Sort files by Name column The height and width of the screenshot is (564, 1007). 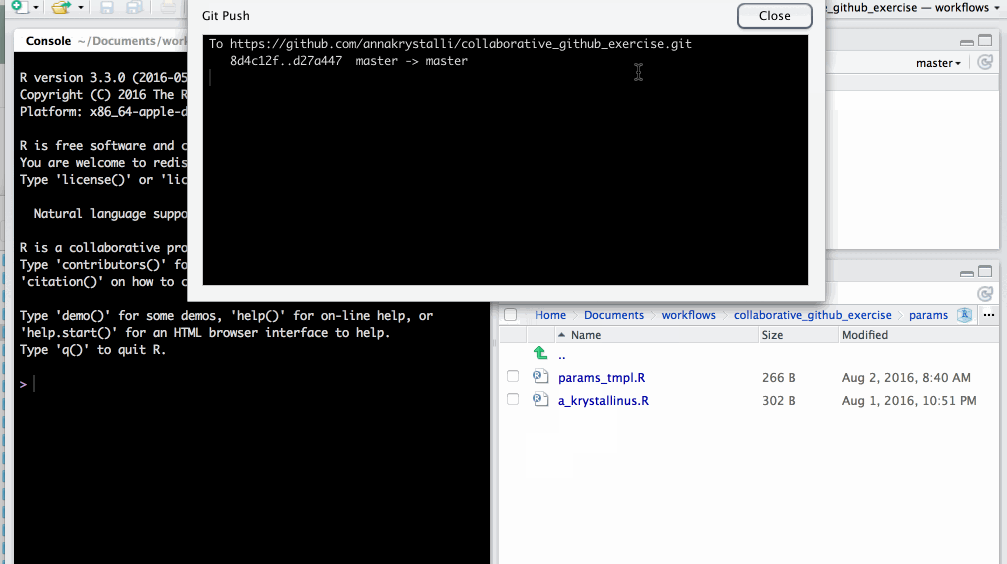click(642, 335)
